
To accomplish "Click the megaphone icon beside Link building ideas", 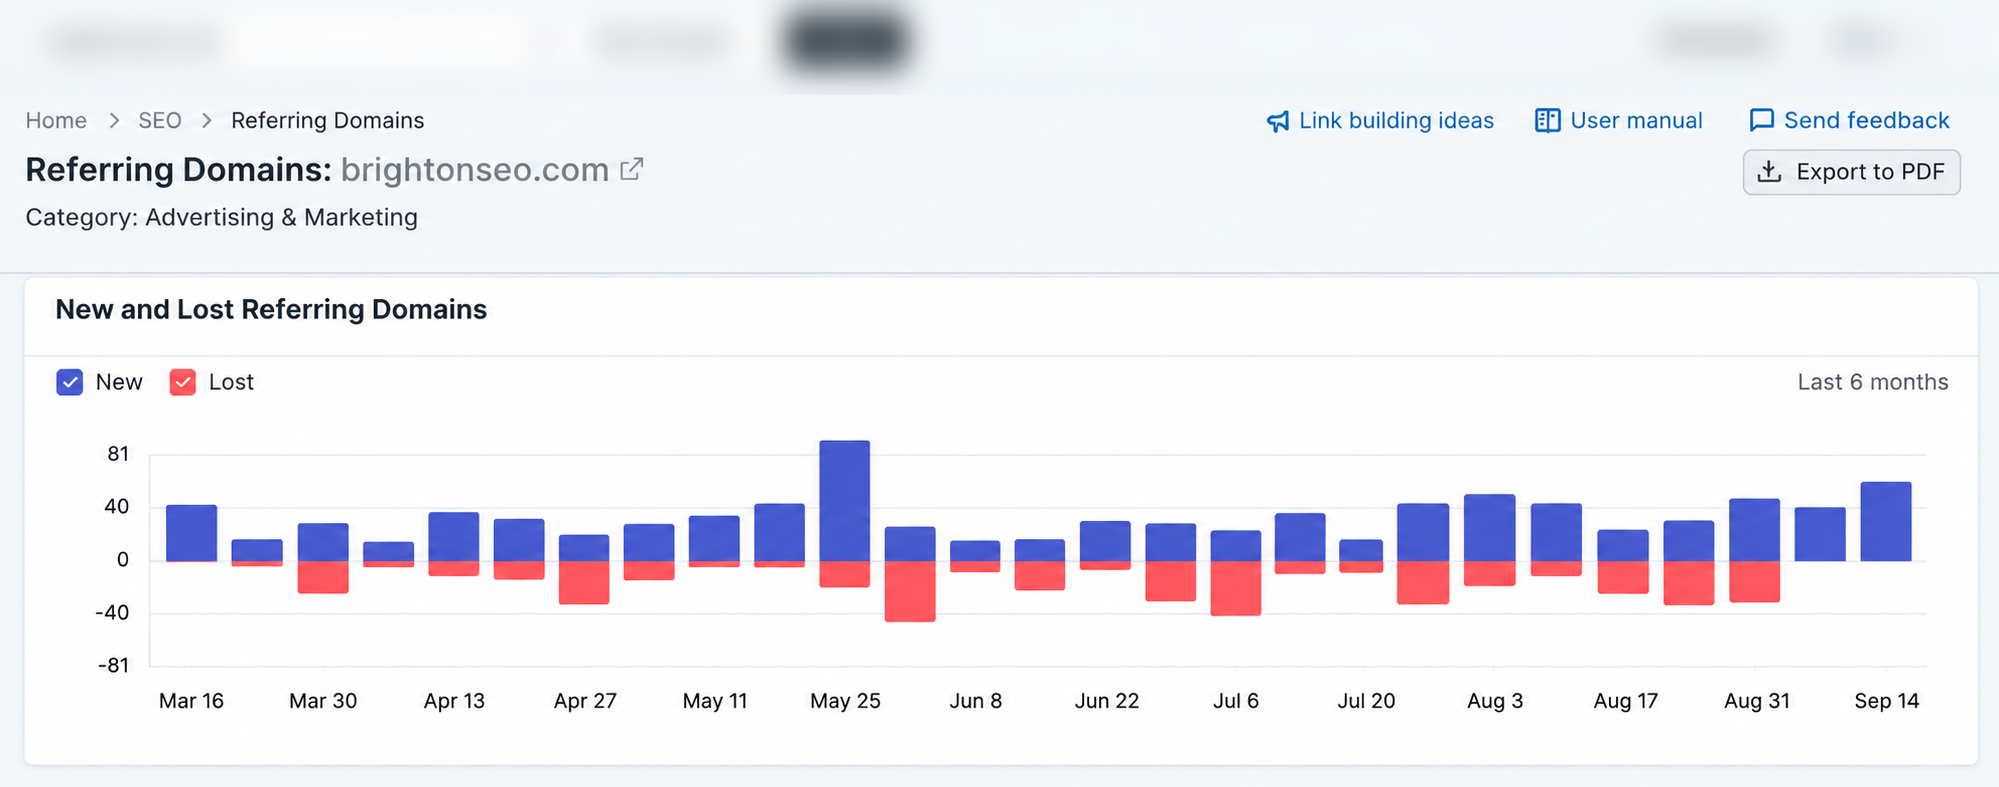I will pyautogui.click(x=1278, y=122).
